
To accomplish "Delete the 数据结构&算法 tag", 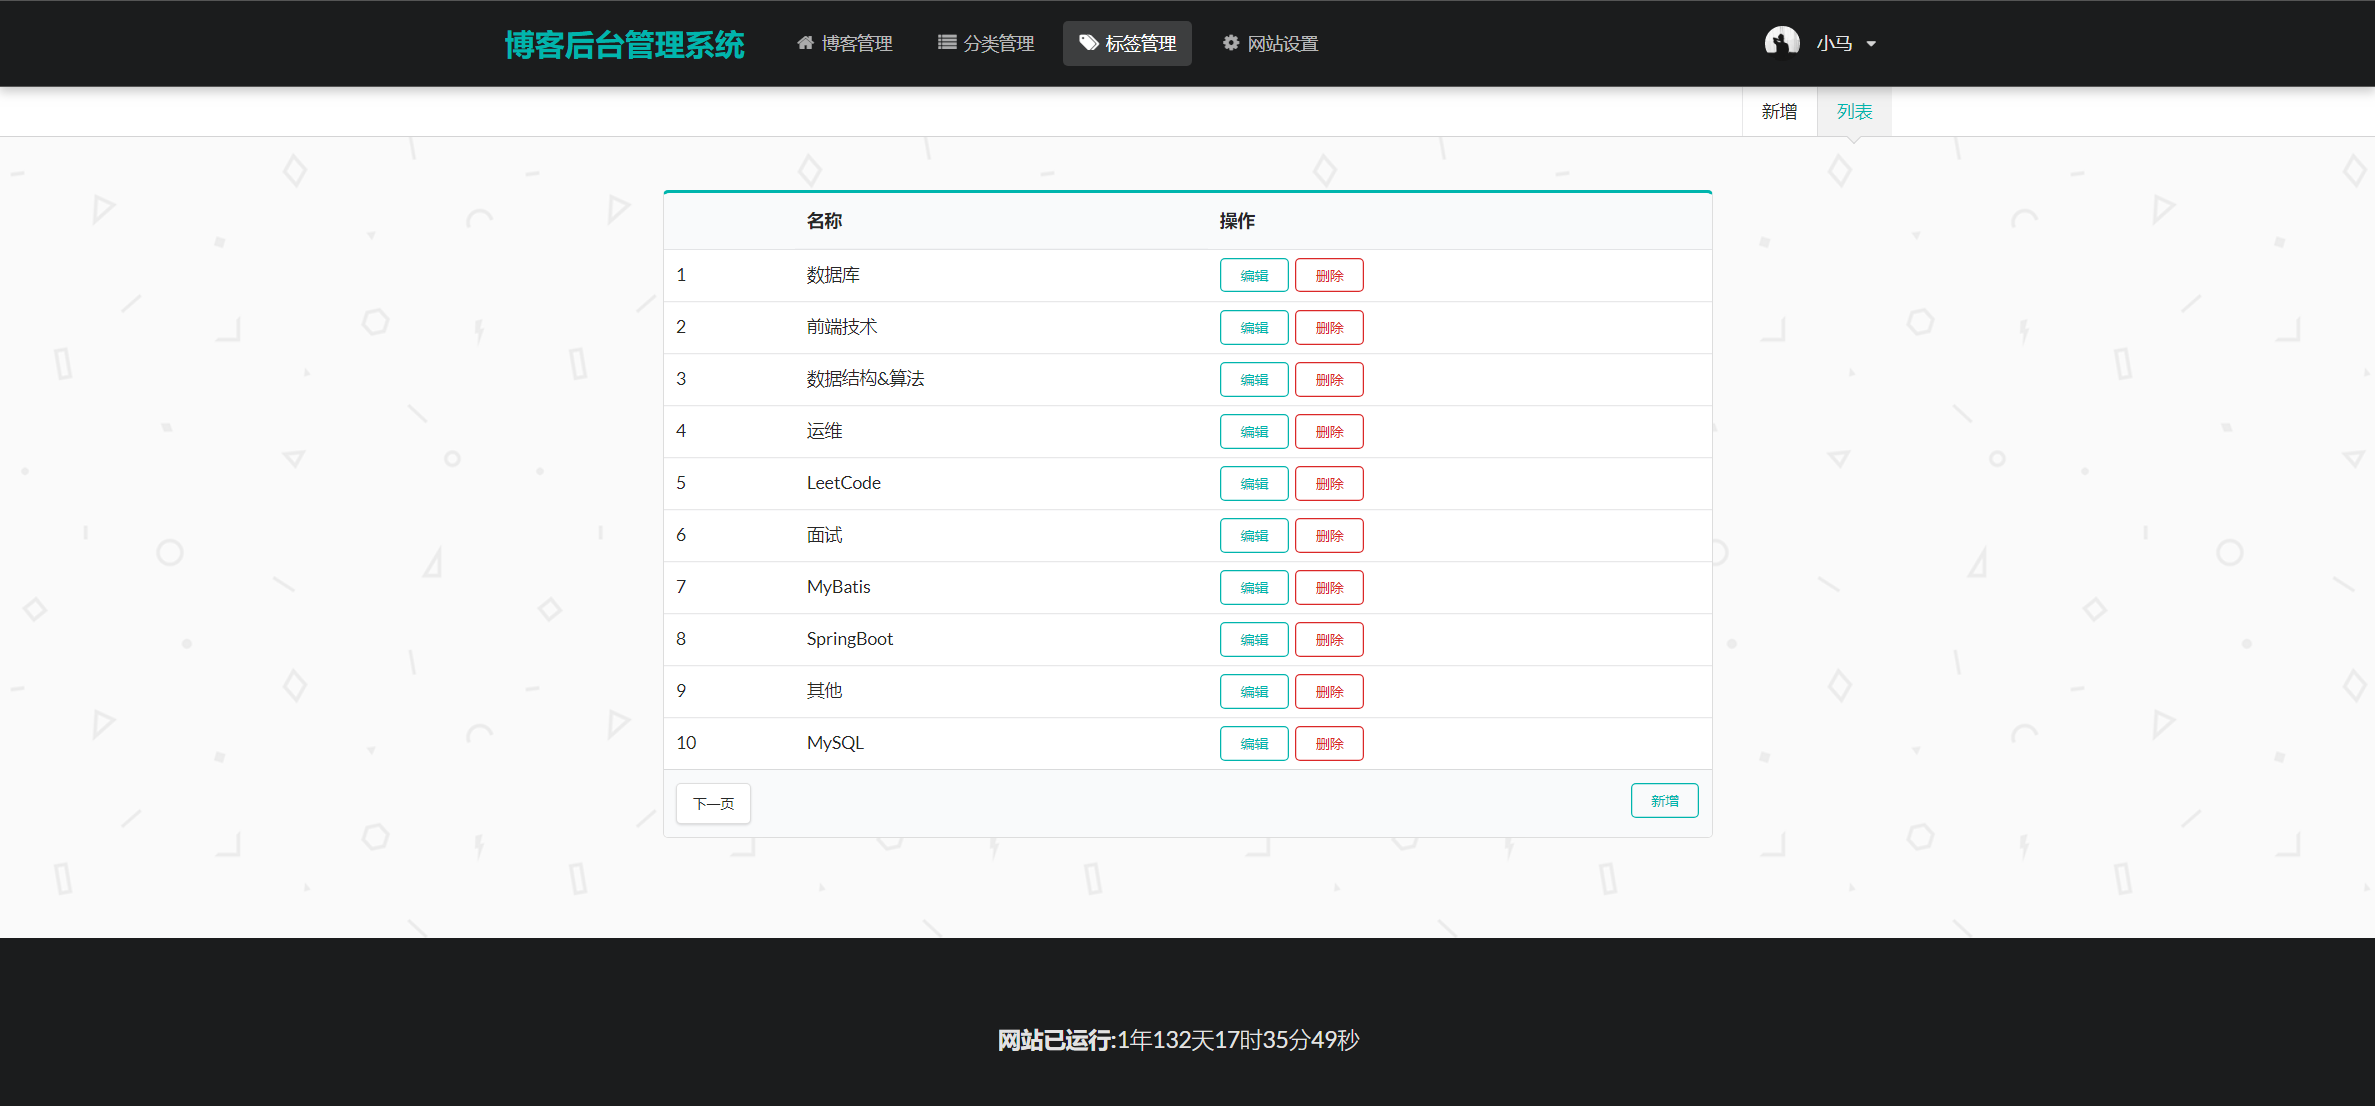I will (1329, 379).
